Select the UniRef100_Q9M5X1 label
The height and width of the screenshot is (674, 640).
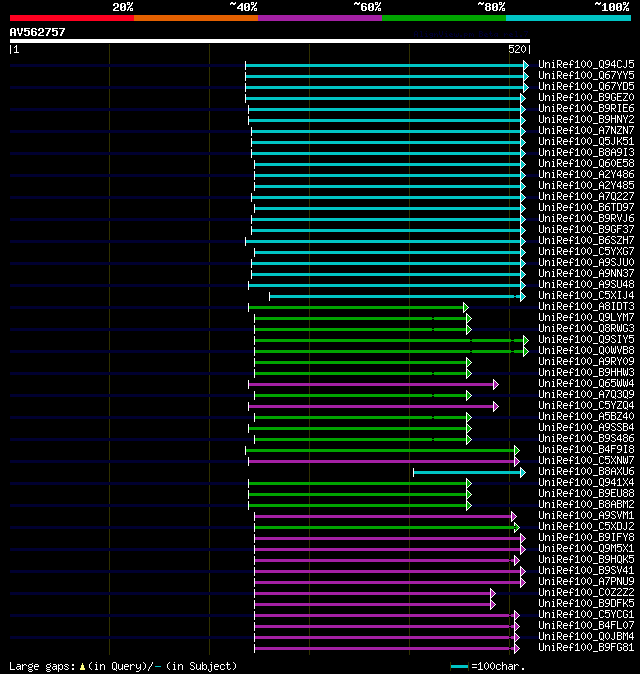coord(586,548)
